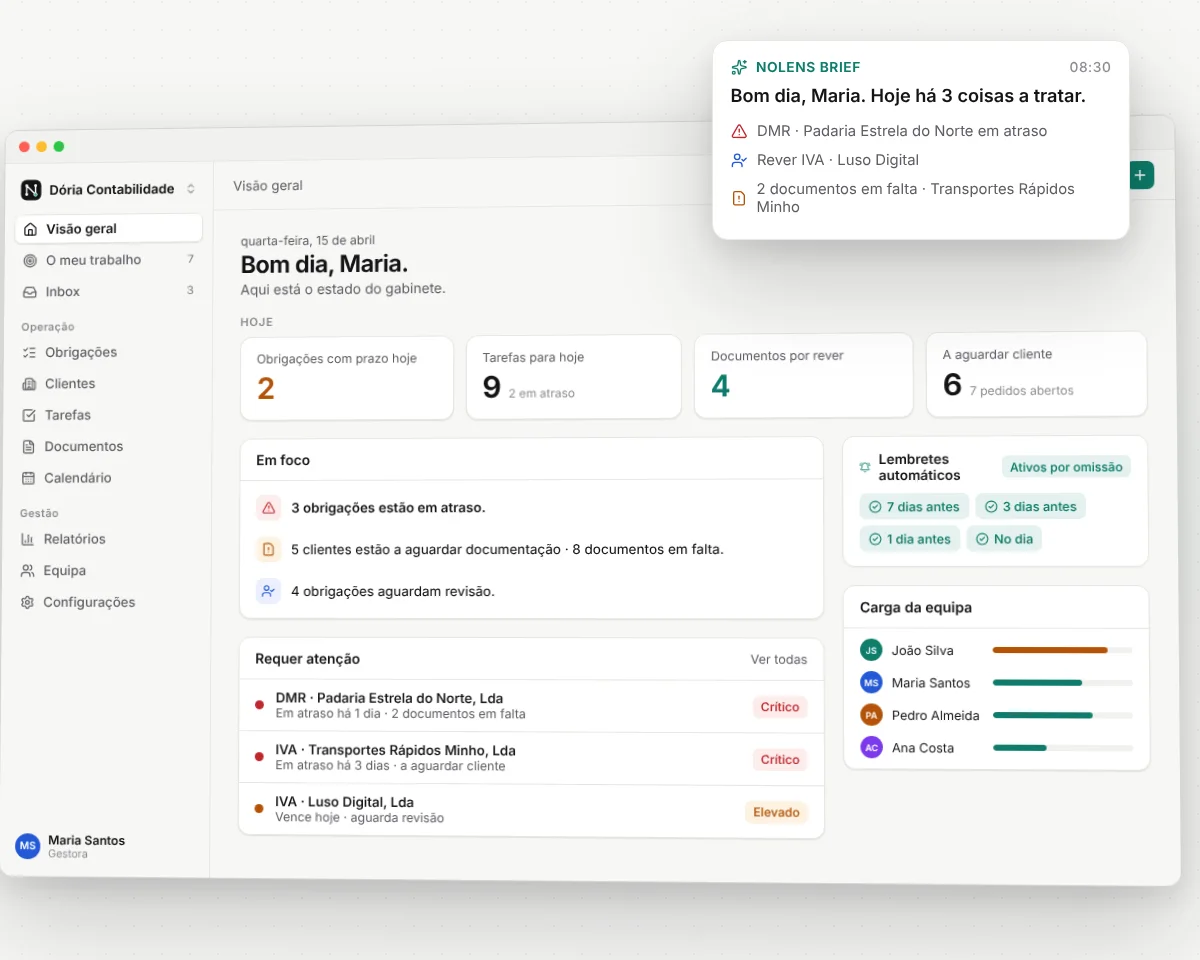Click the Relatórios bar chart icon
This screenshot has width=1200, height=960.
click(28, 539)
